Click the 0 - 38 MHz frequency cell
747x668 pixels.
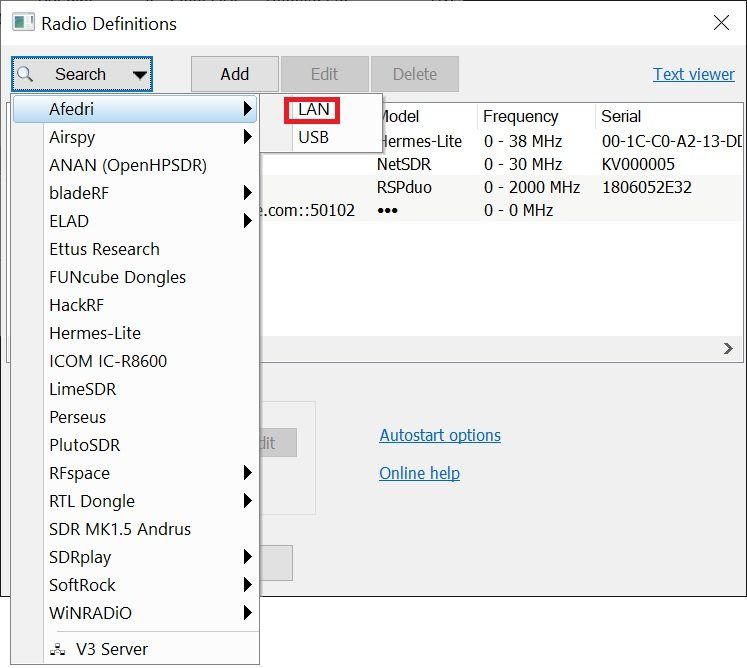[523, 142]
